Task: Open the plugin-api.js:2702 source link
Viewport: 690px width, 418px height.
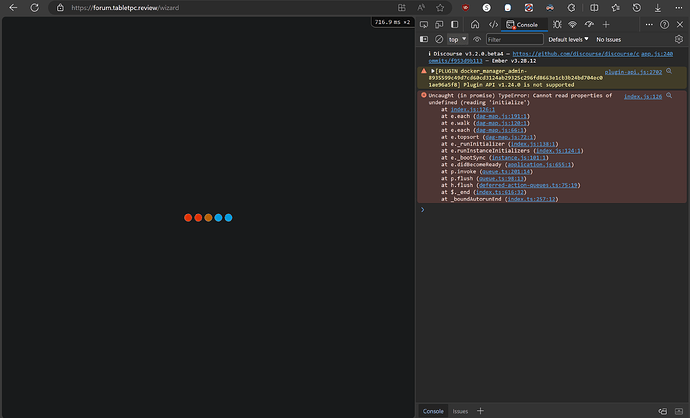Action: click(633, 72)
